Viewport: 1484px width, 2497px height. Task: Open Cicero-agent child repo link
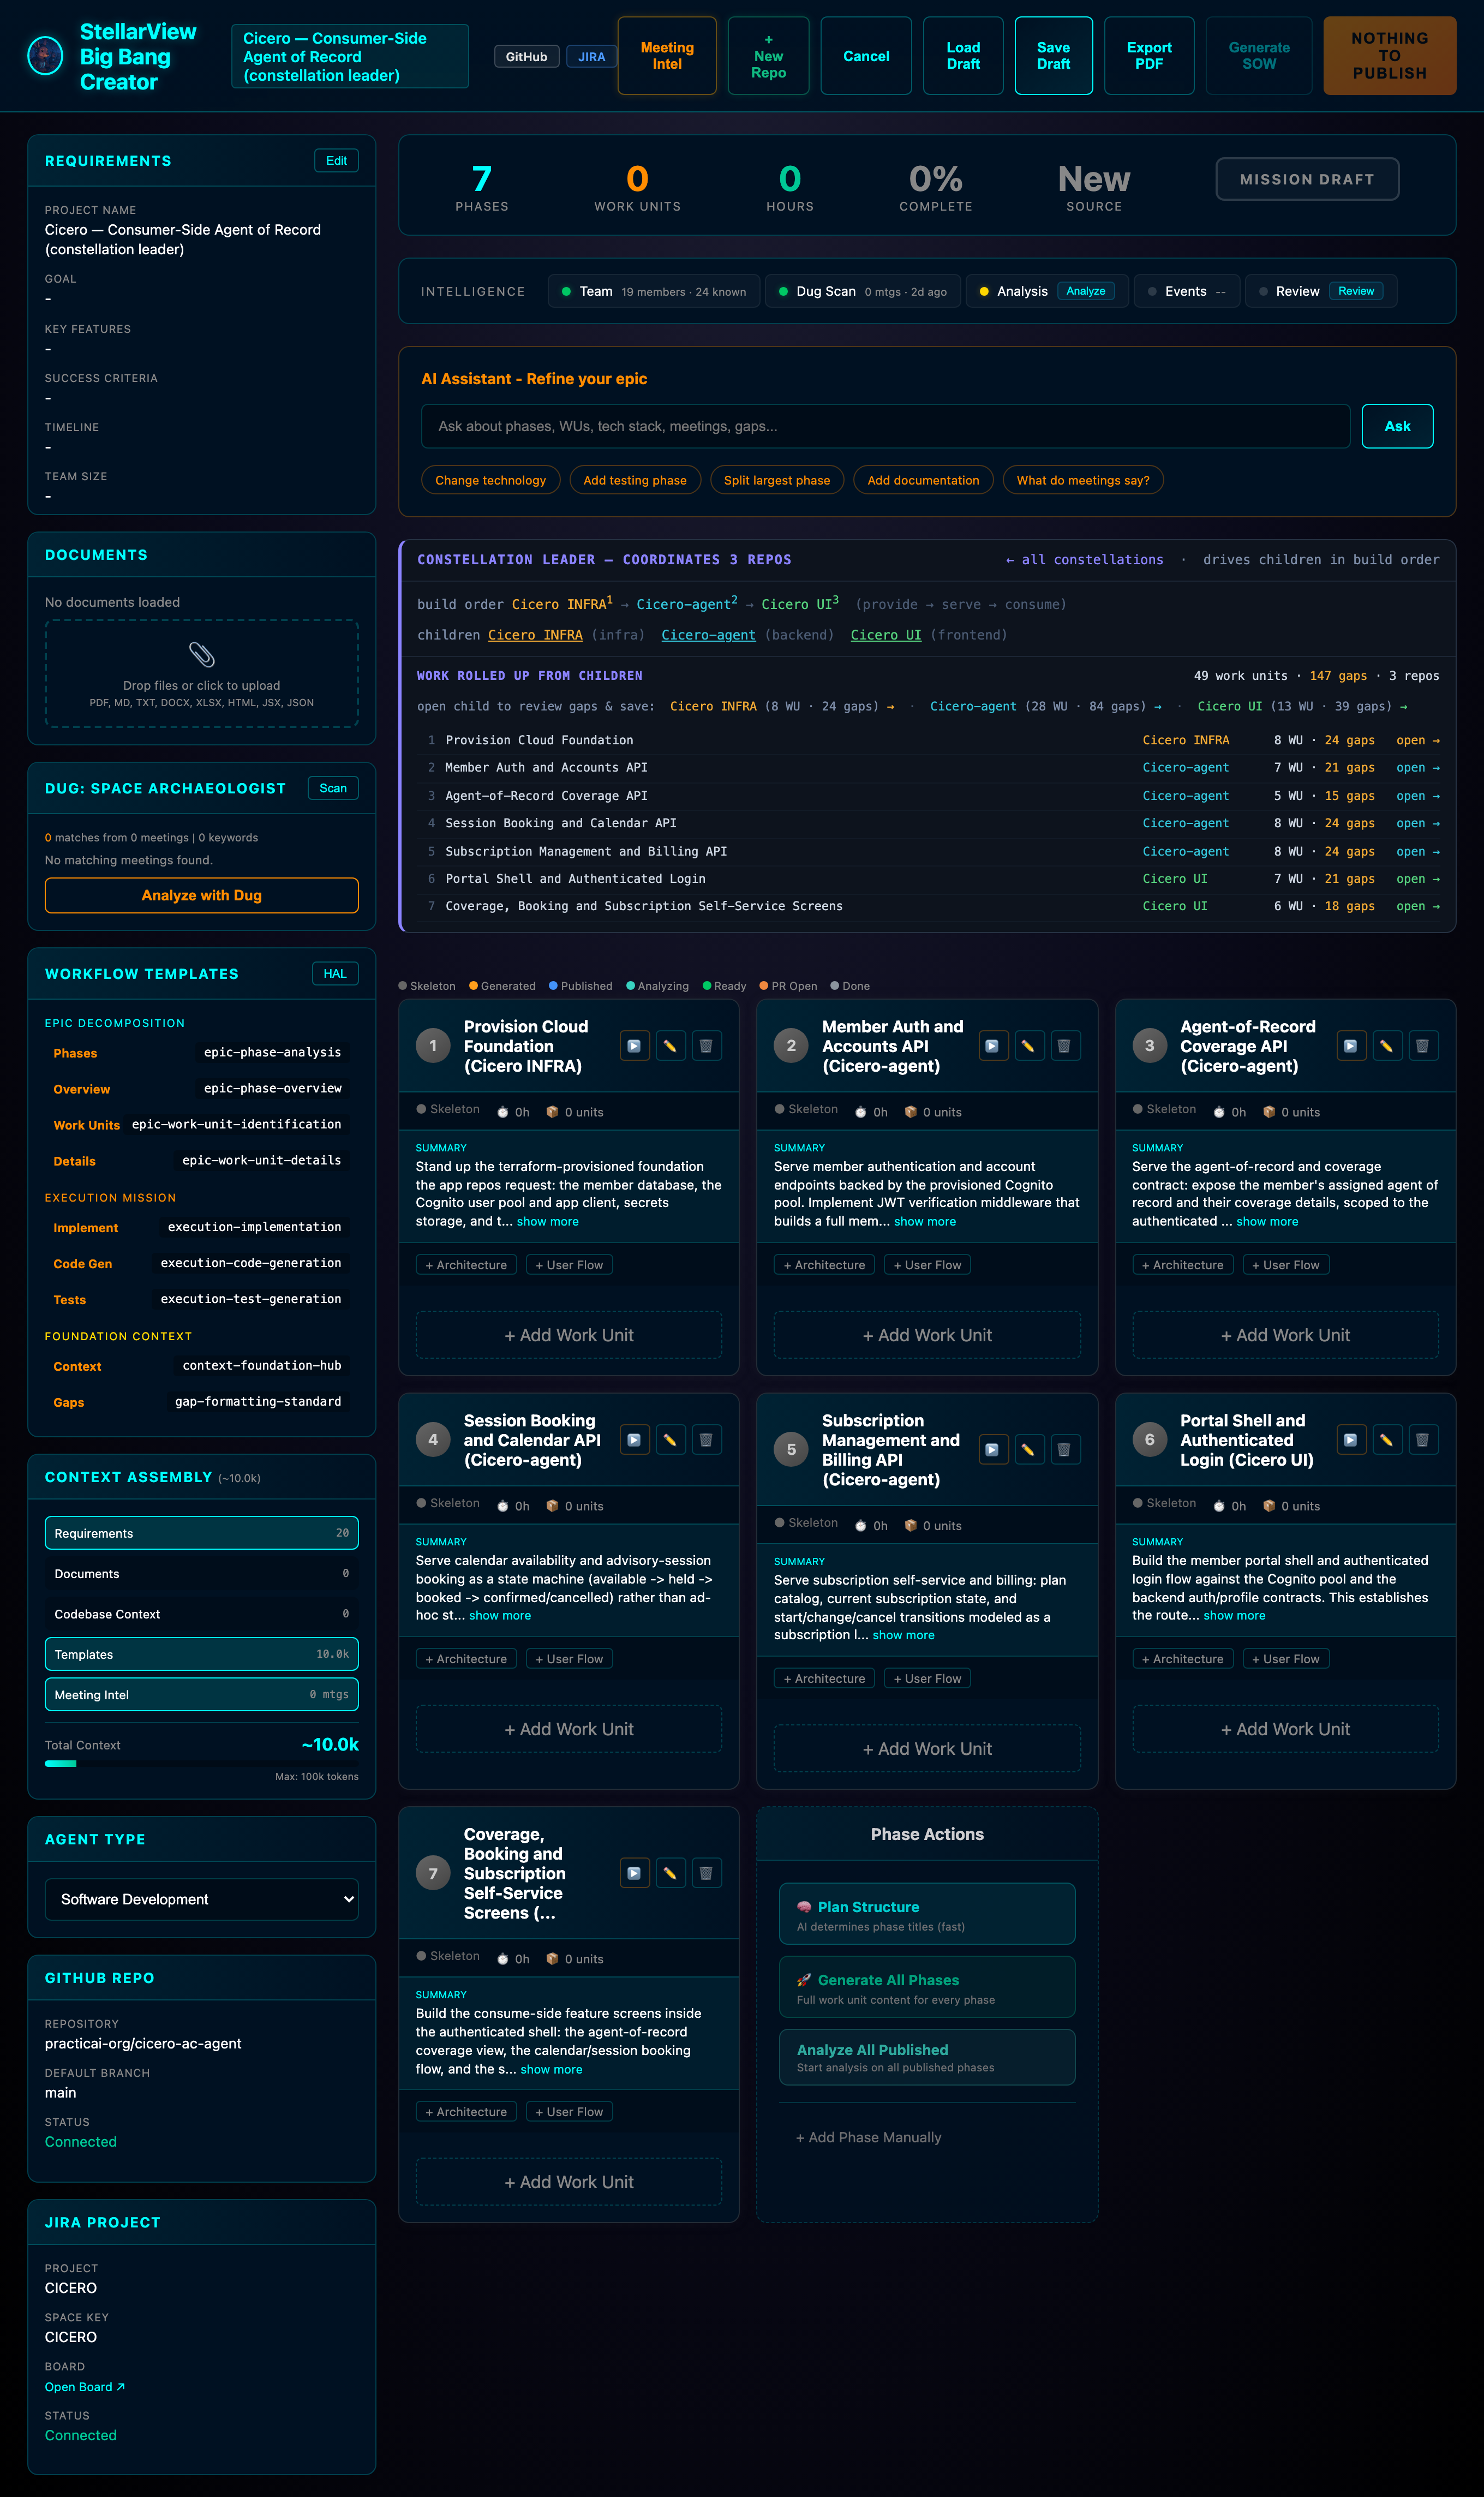[x=708, y=635]
